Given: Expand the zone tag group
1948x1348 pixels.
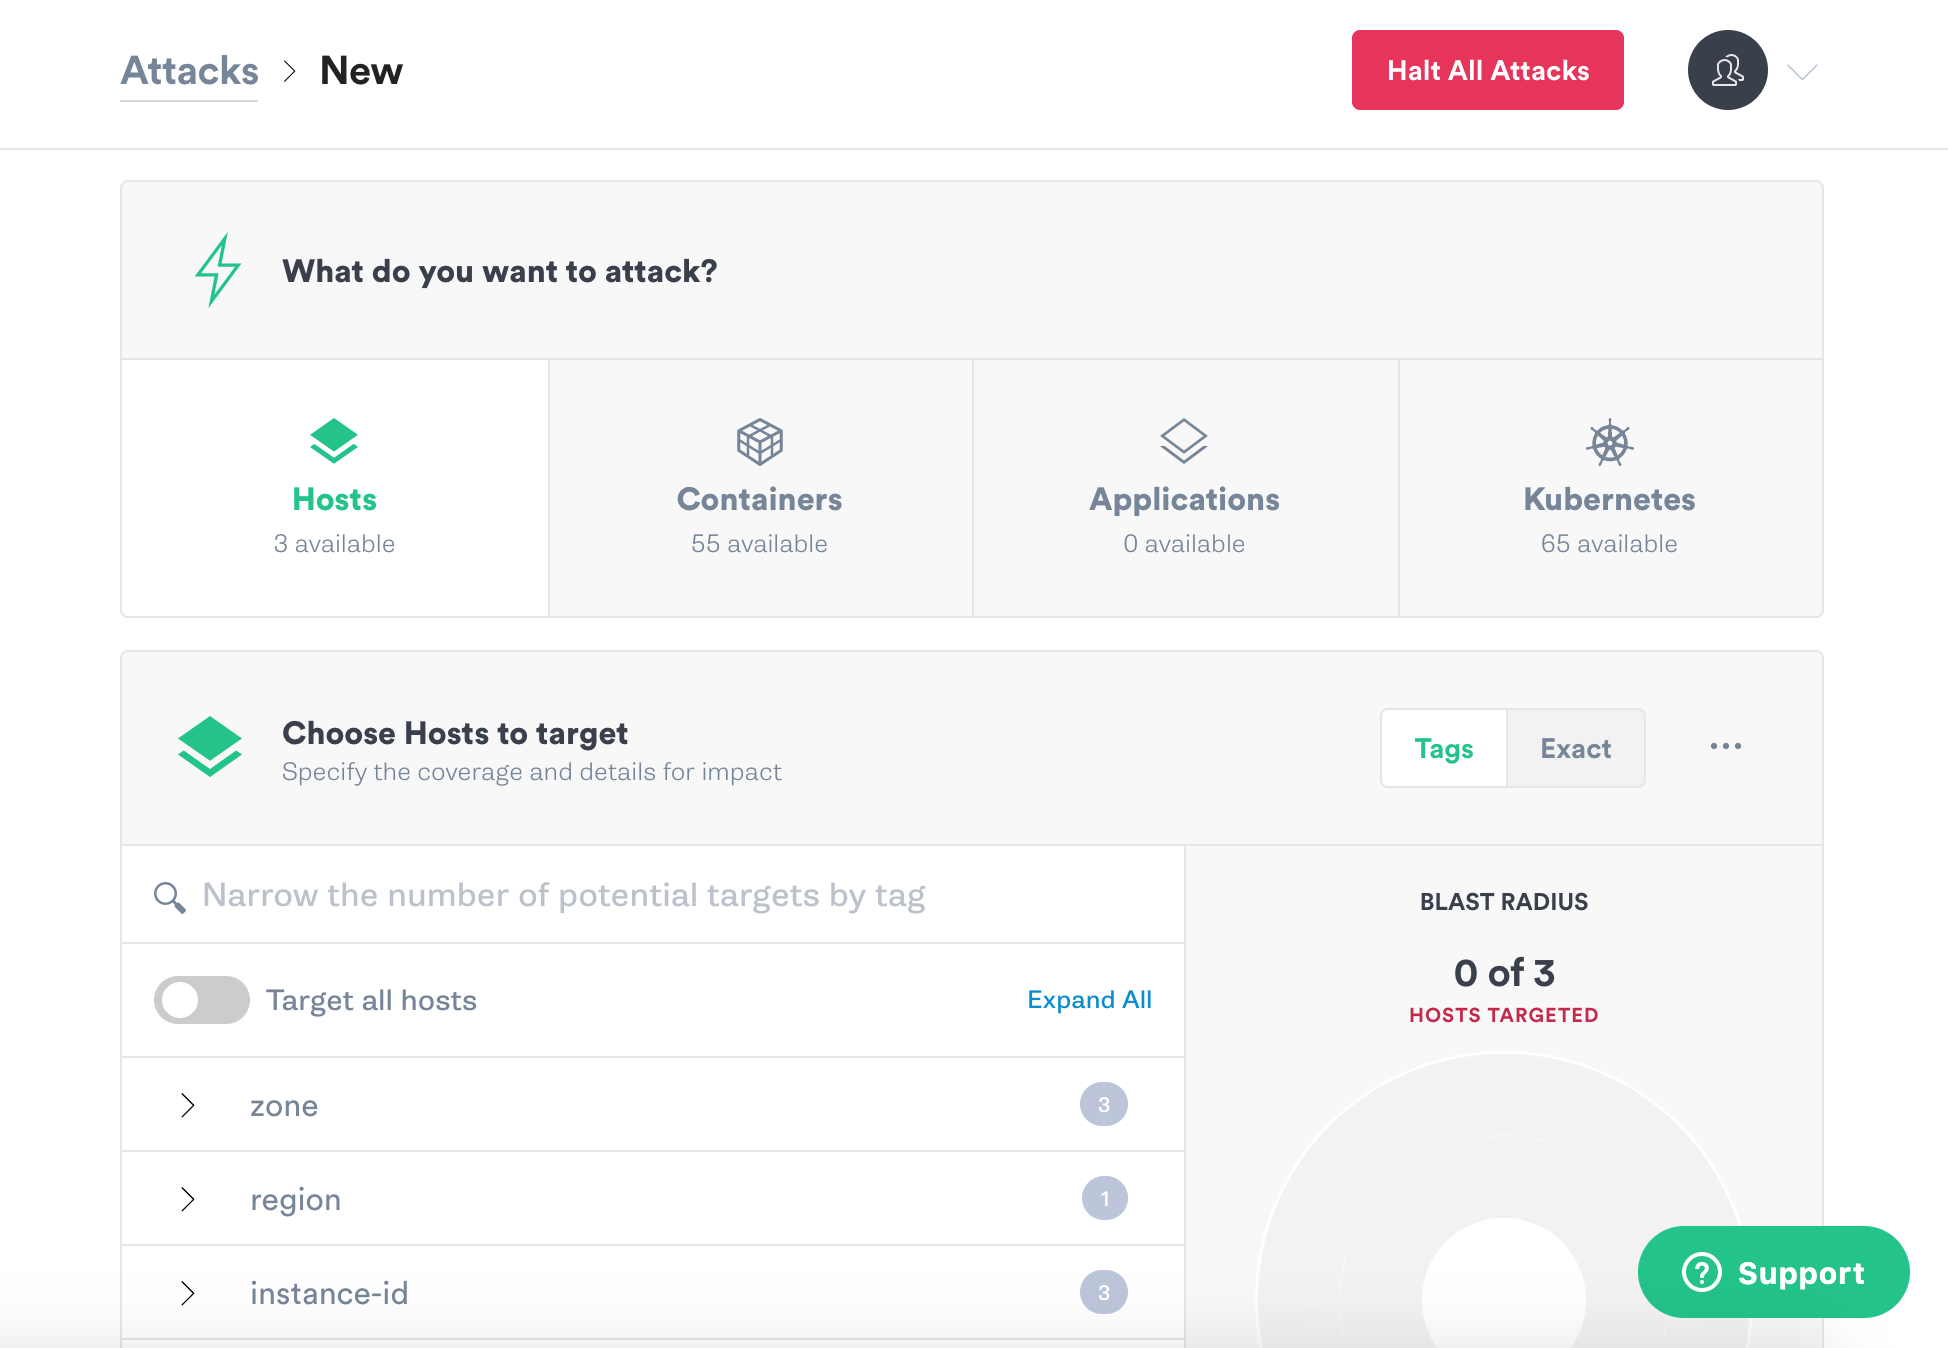Looking at the screenshot, I should coord(188,1105).
